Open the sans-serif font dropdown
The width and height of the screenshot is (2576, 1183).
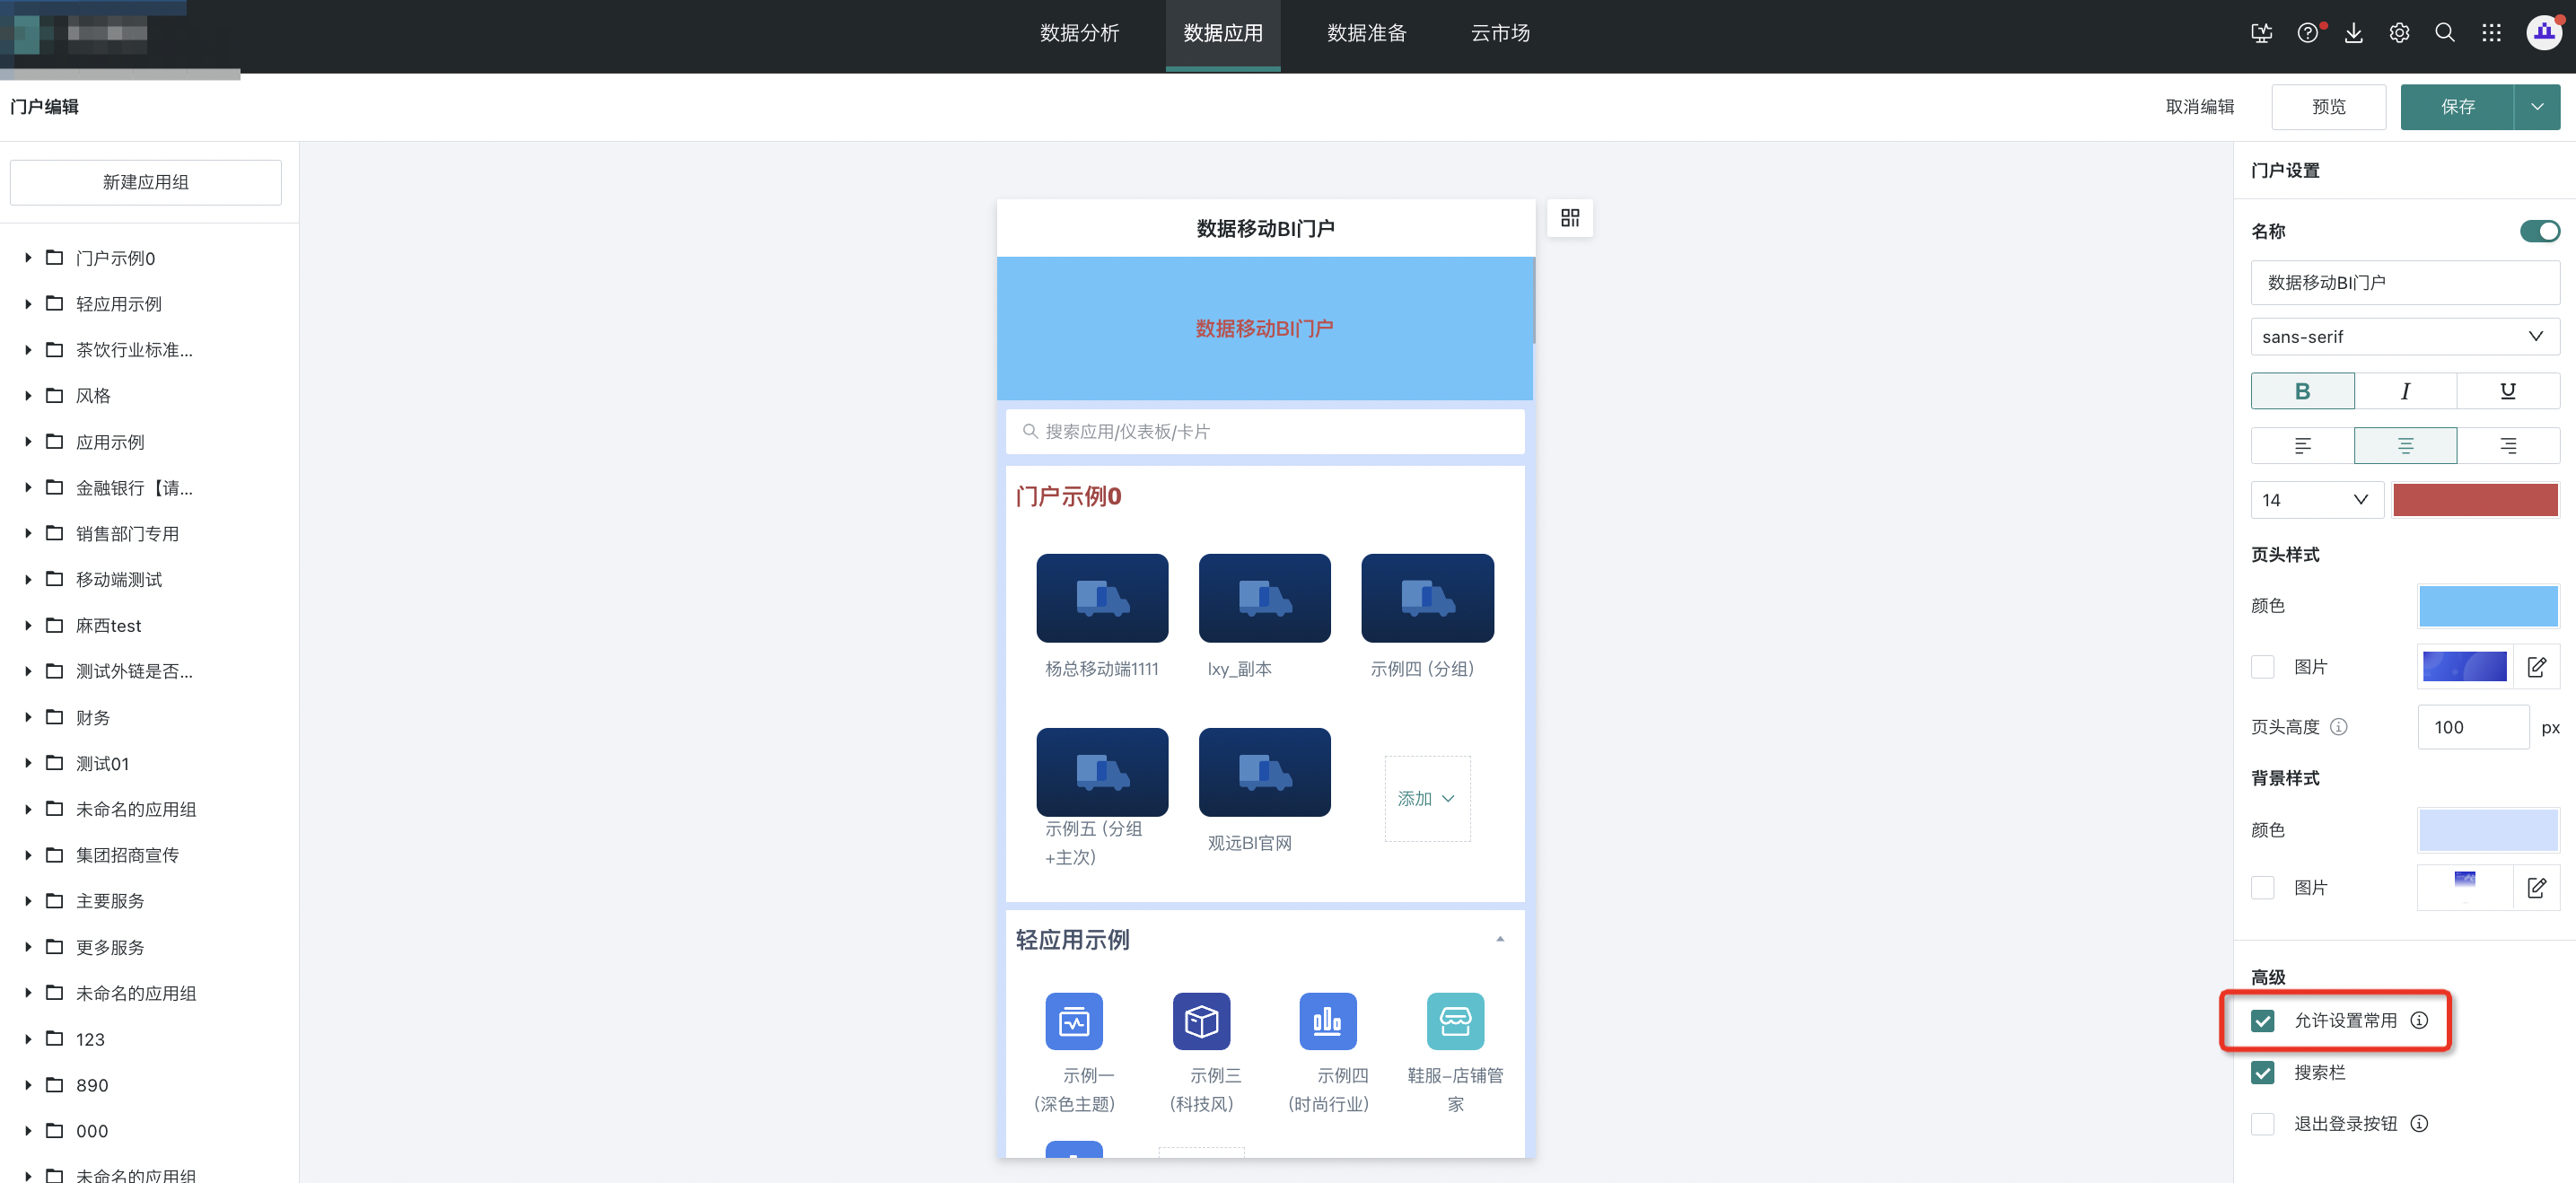click(2404, 337)
